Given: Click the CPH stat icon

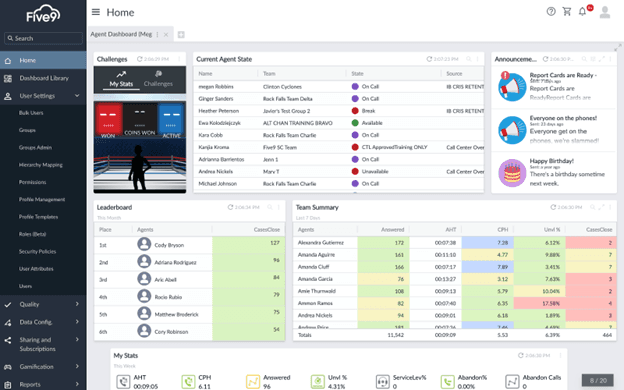Looking at the screenshot, I should [x=188, y=382].
